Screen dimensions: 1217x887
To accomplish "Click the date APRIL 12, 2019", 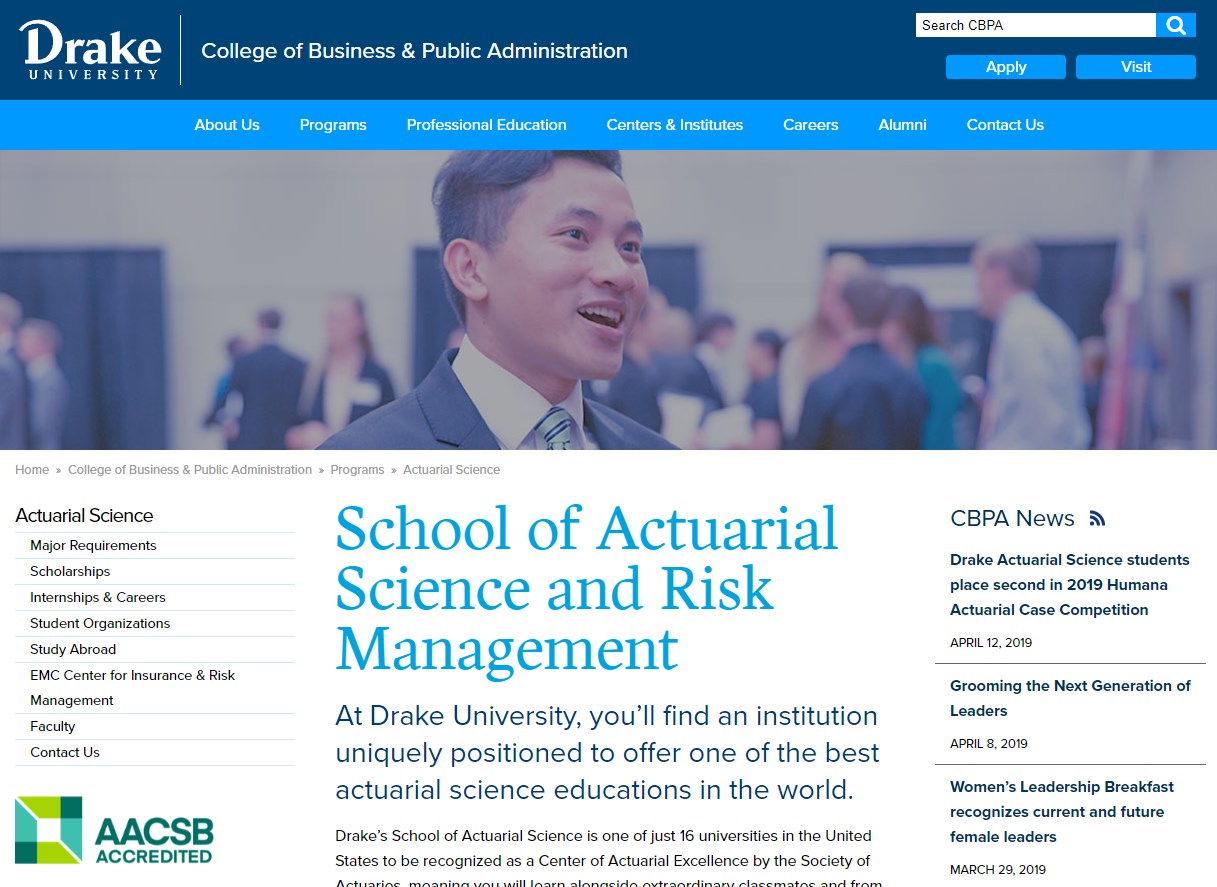I will (991, 643).
